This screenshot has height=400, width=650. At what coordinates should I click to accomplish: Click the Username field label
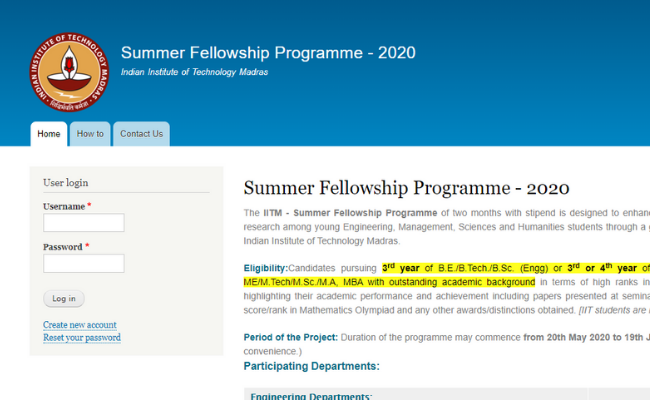pos(64,206)
